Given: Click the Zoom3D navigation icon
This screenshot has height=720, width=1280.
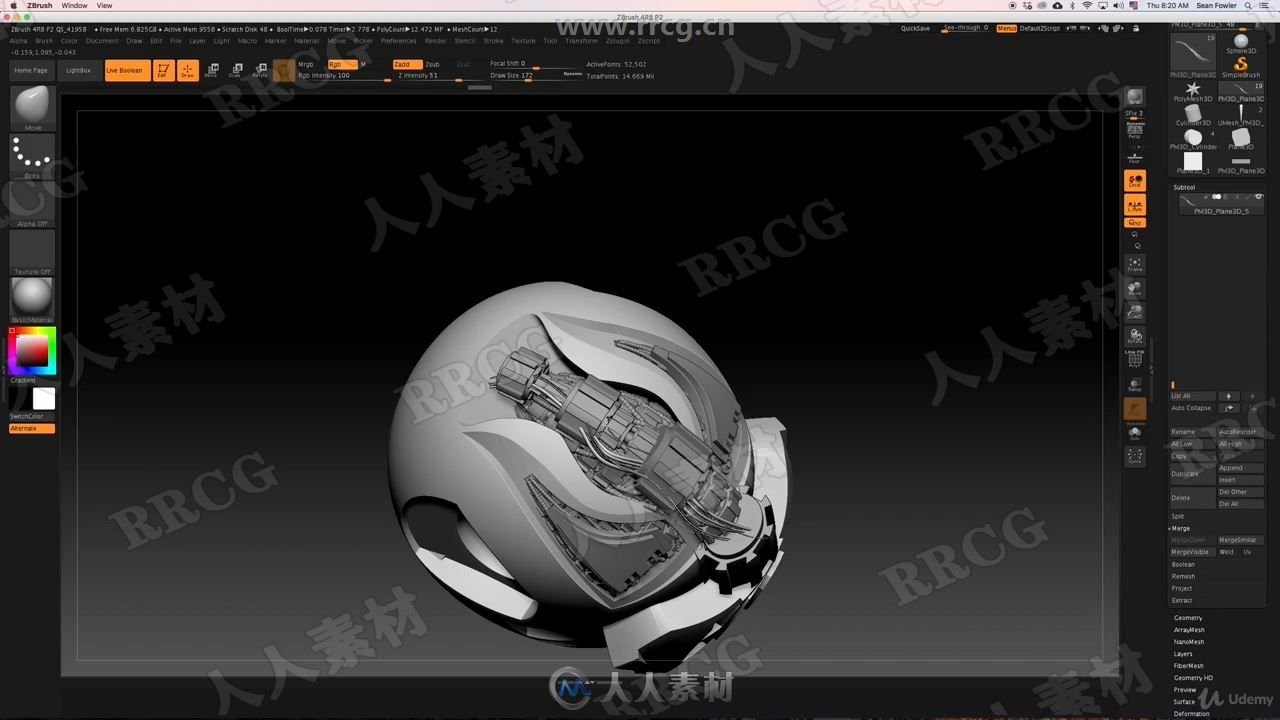Looking at the screenshot, I should (x=1135, y=313).
